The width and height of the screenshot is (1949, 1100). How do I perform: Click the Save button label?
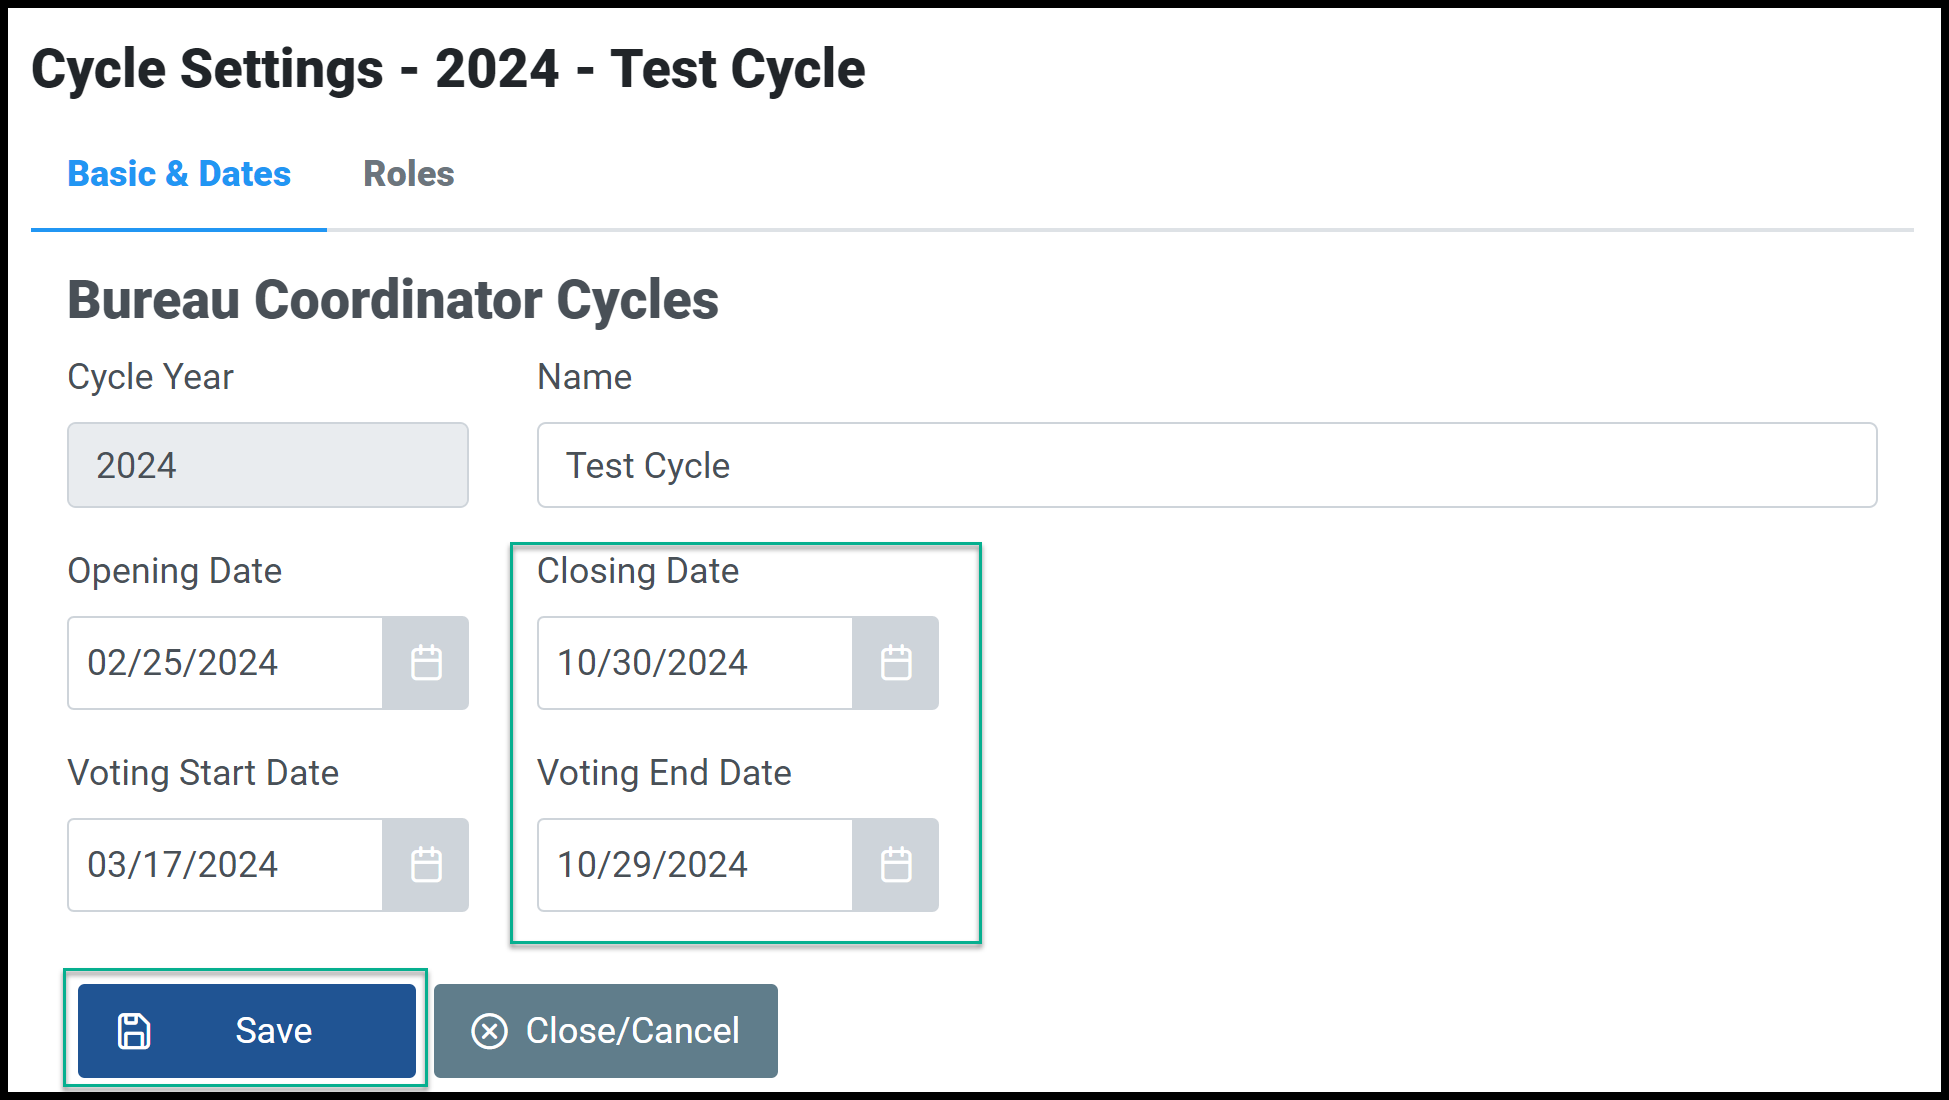click(x=274, y=1031)
